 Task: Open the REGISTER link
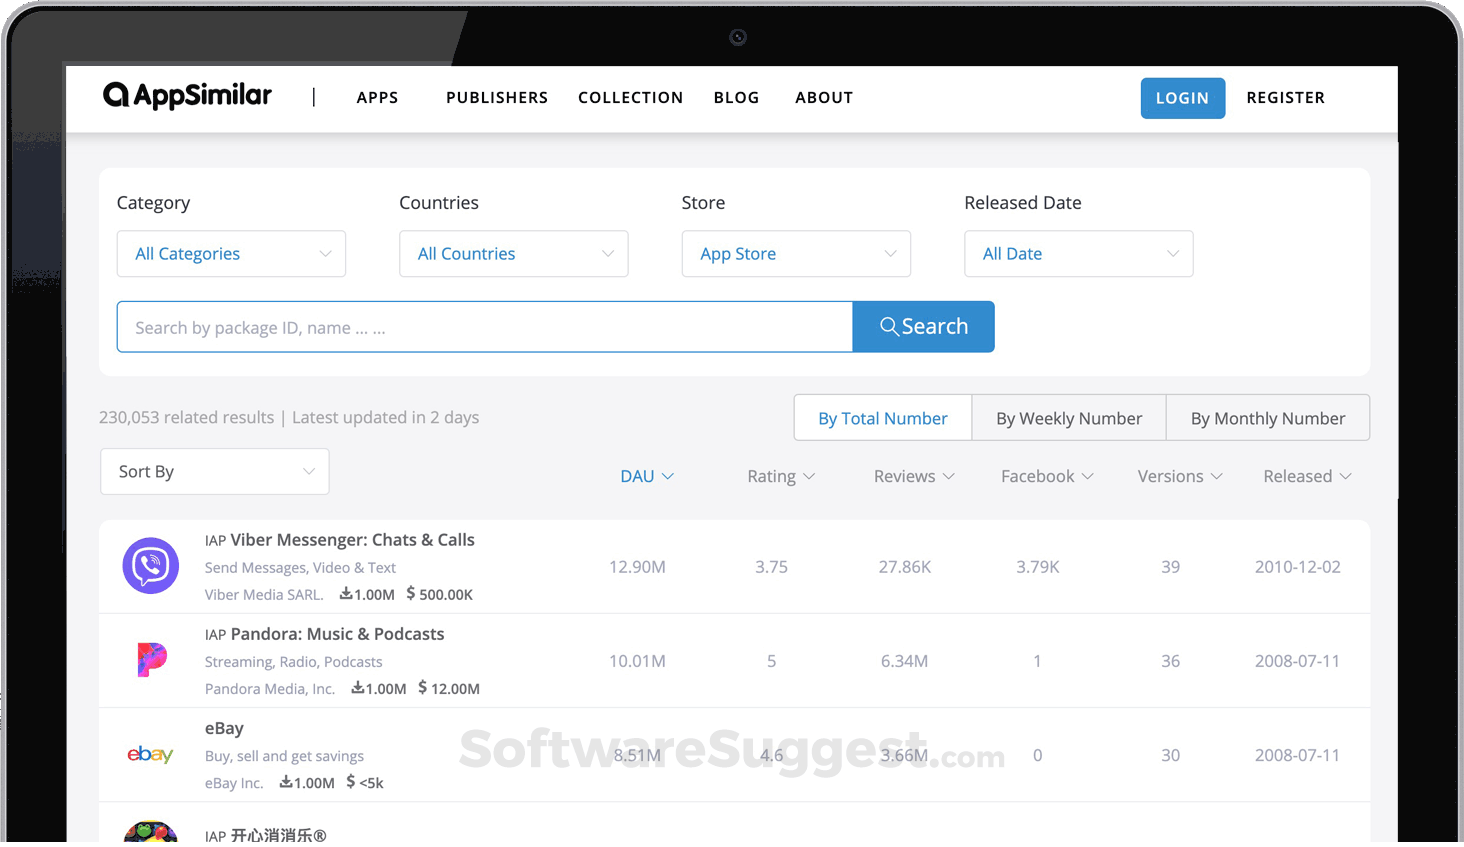coord(1286,97)
